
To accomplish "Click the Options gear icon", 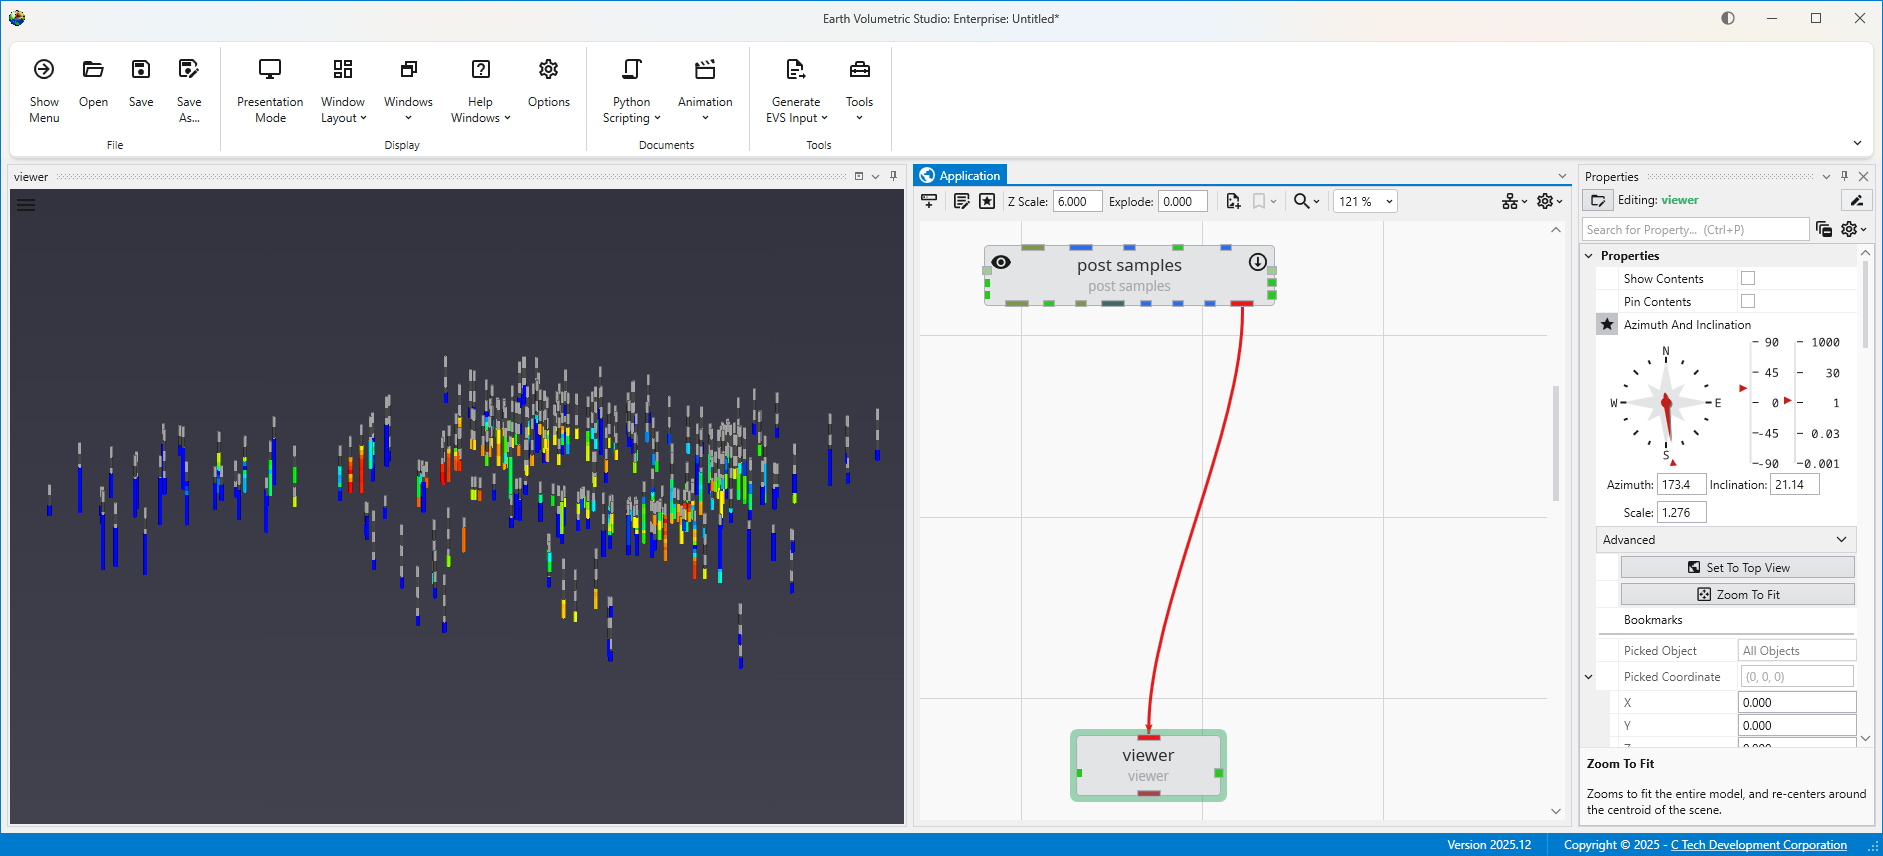I will point(548,69).
